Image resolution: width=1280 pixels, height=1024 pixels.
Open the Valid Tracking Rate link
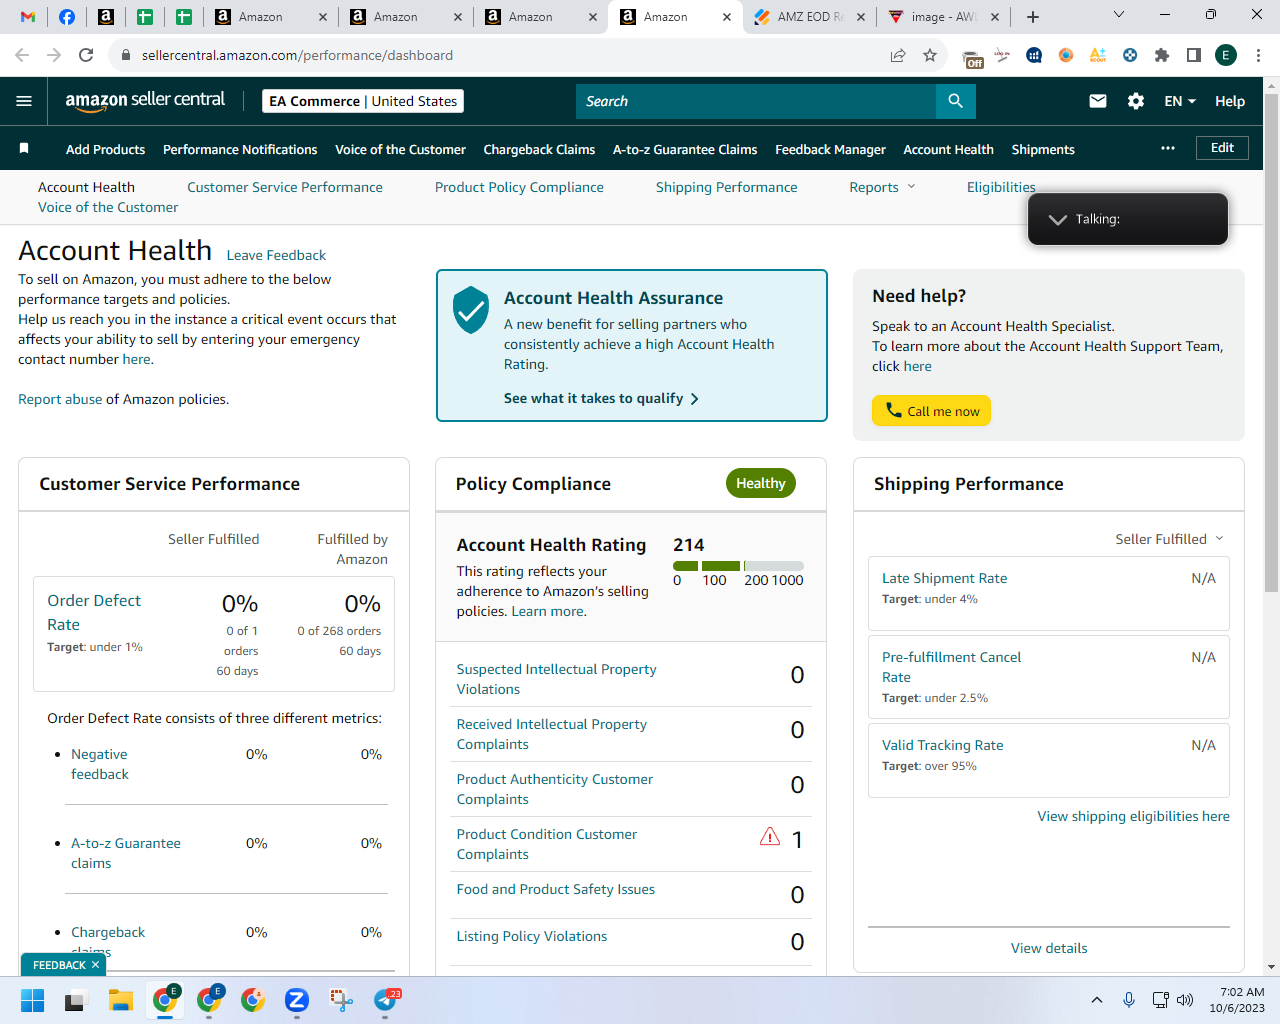pyautogui.click(x=942, y=745)
